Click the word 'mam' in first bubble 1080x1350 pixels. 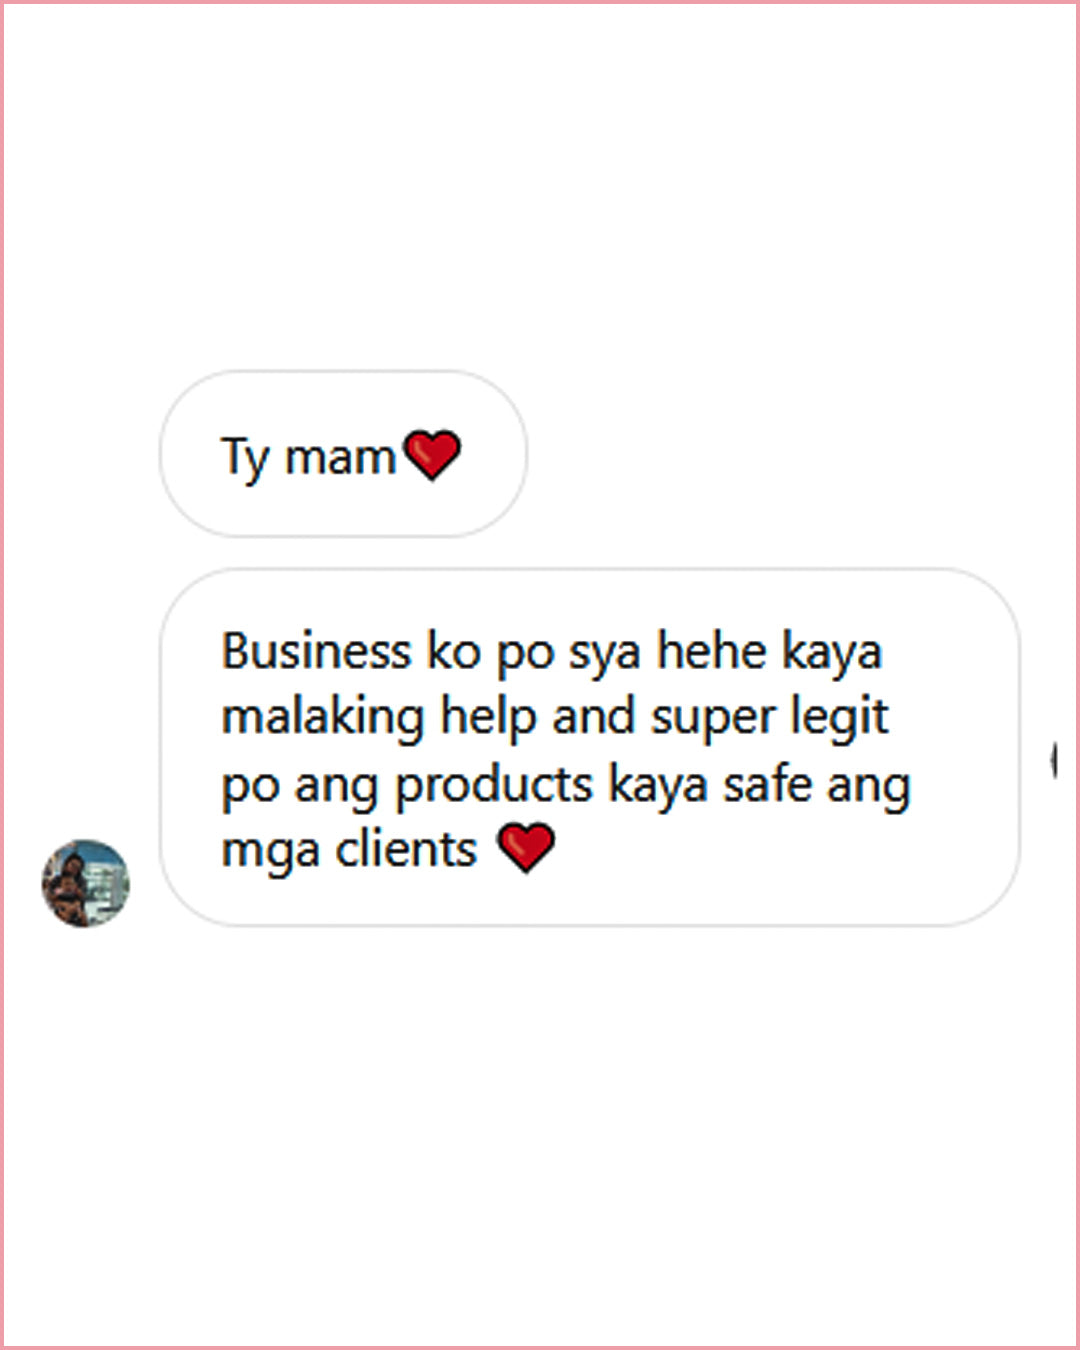pos(341,460)
